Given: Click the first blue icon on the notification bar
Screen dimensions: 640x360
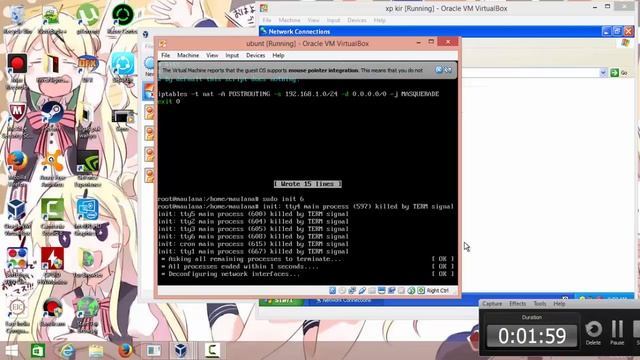Looking at the screenshot, I should 439,70.
